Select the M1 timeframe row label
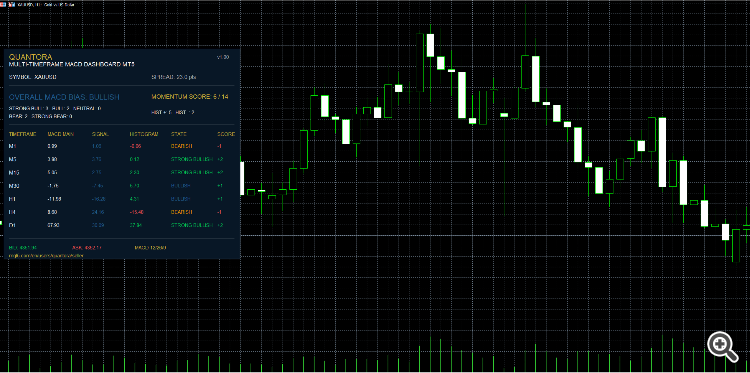The width and height of the screenshot is (750, 373). tap(12, 146)
